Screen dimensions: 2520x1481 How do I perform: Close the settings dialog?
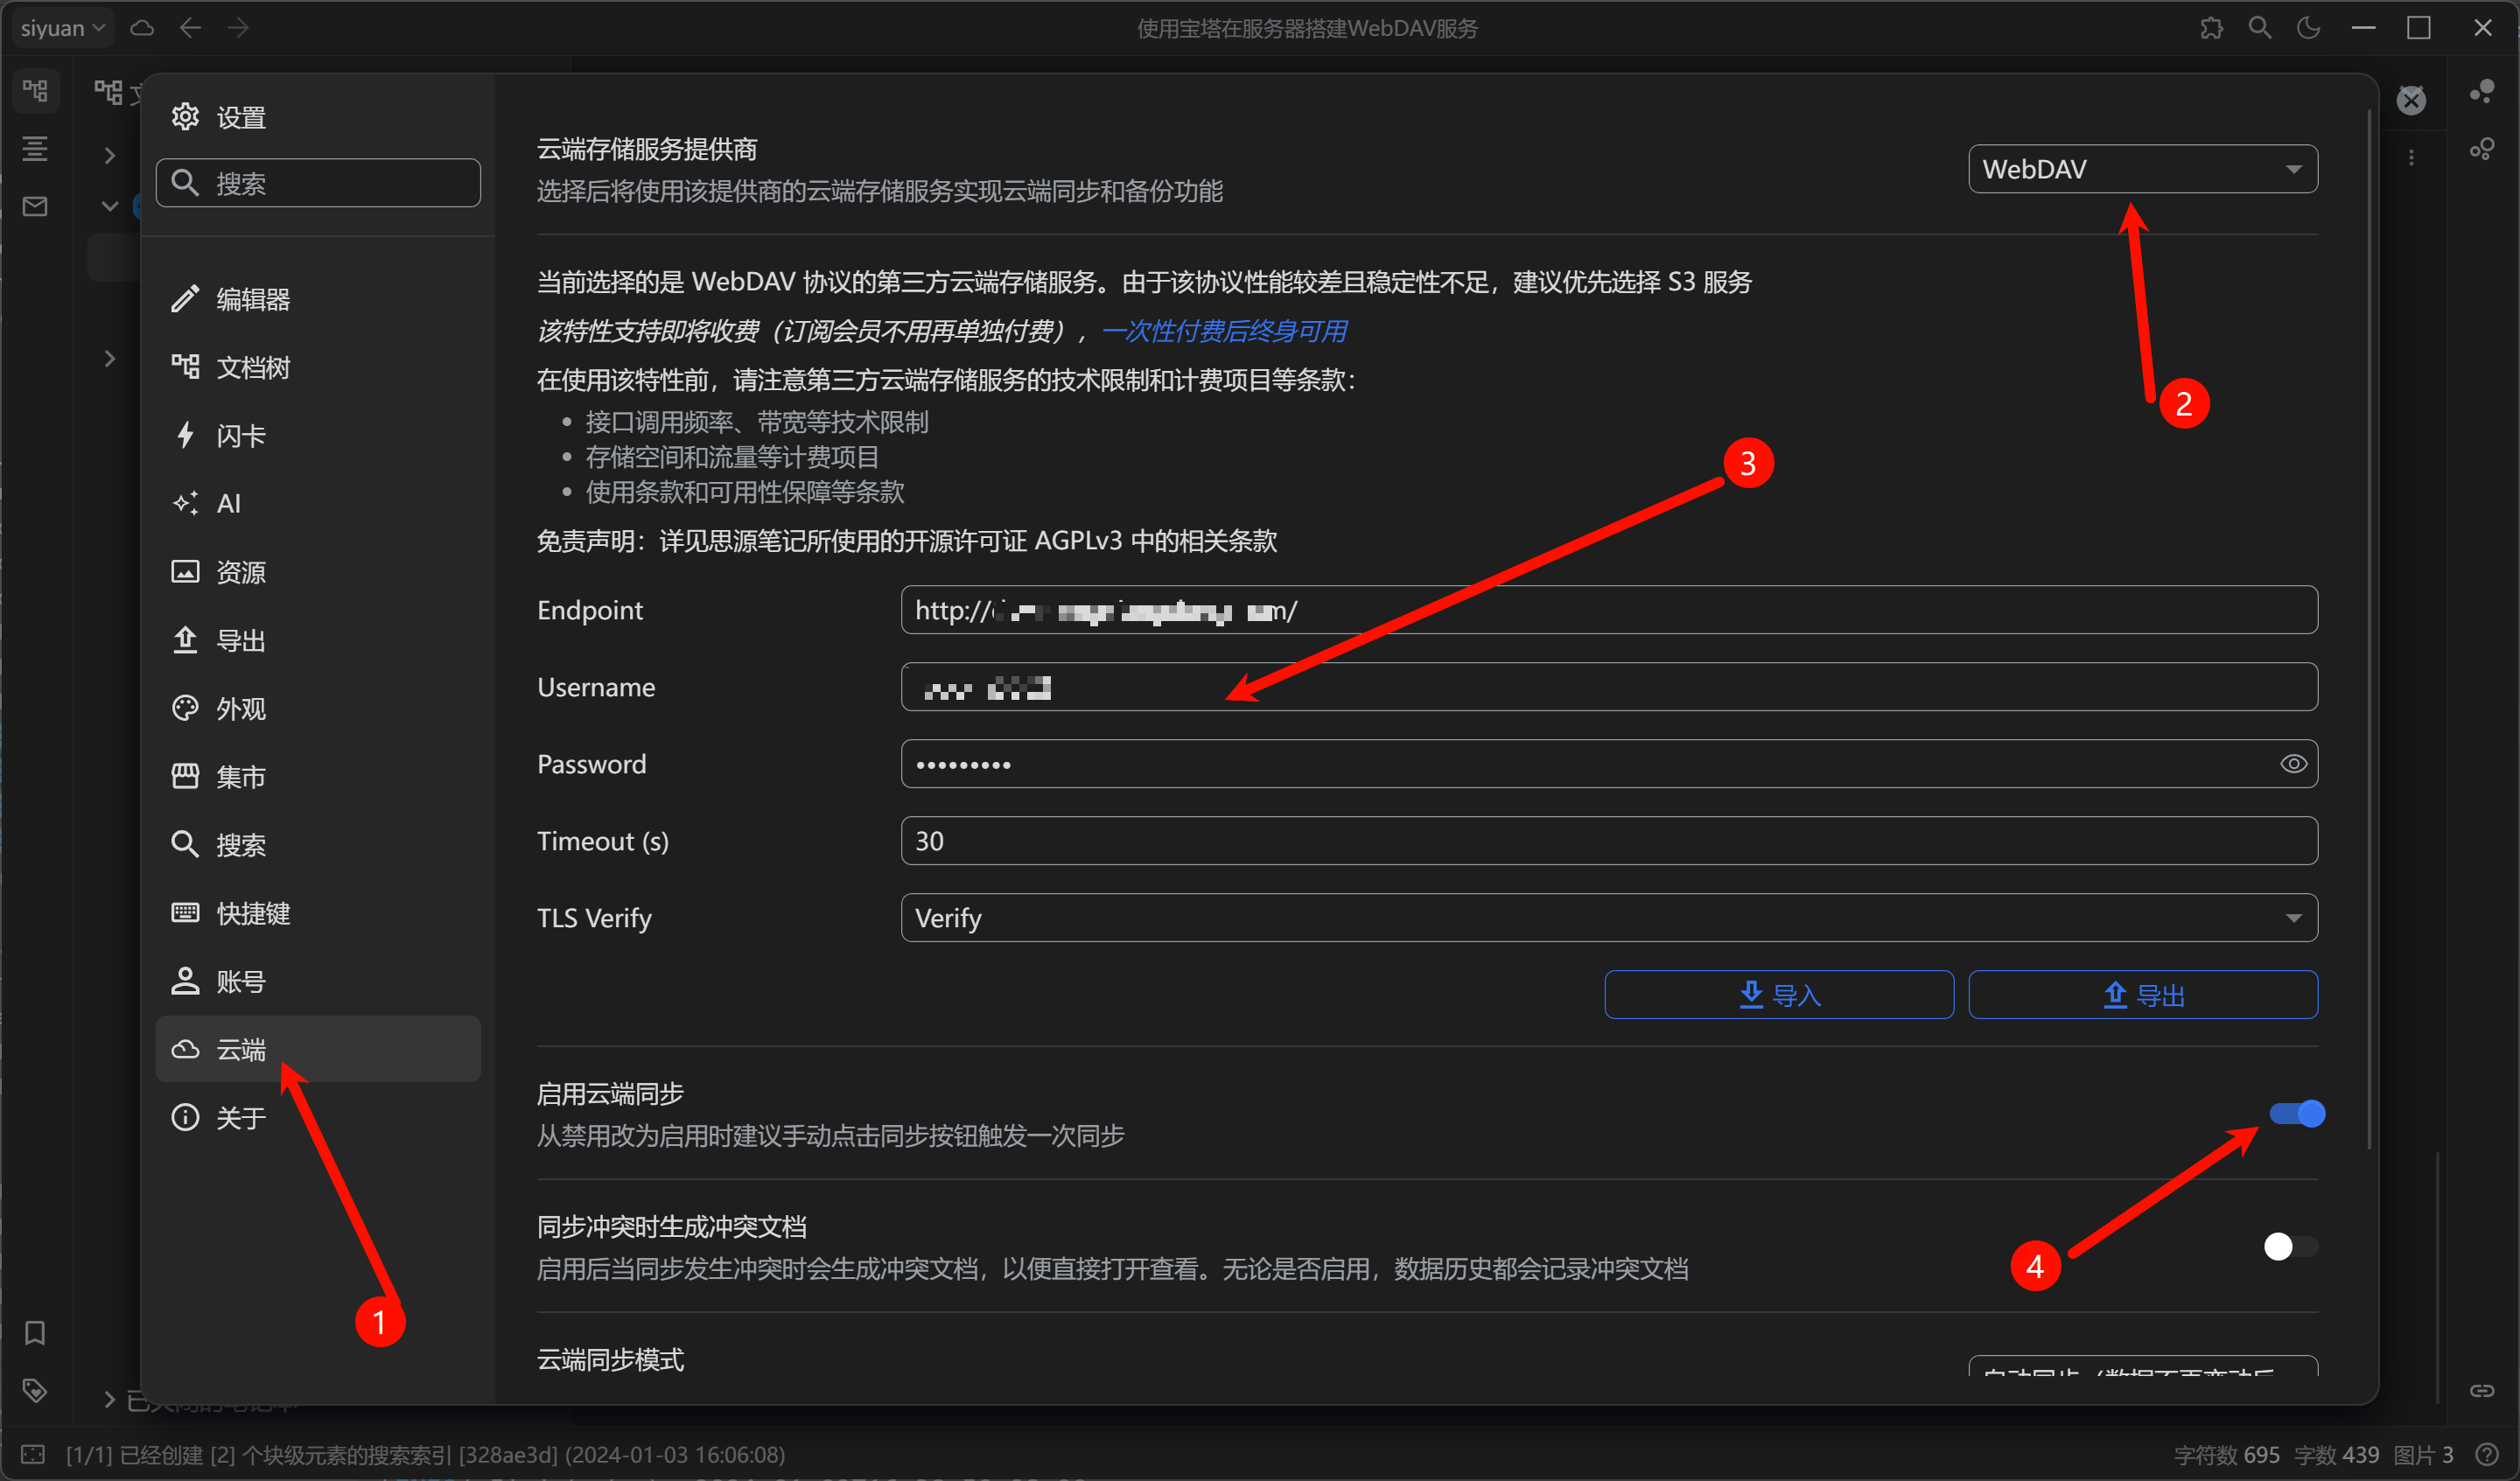point(2411,100)
